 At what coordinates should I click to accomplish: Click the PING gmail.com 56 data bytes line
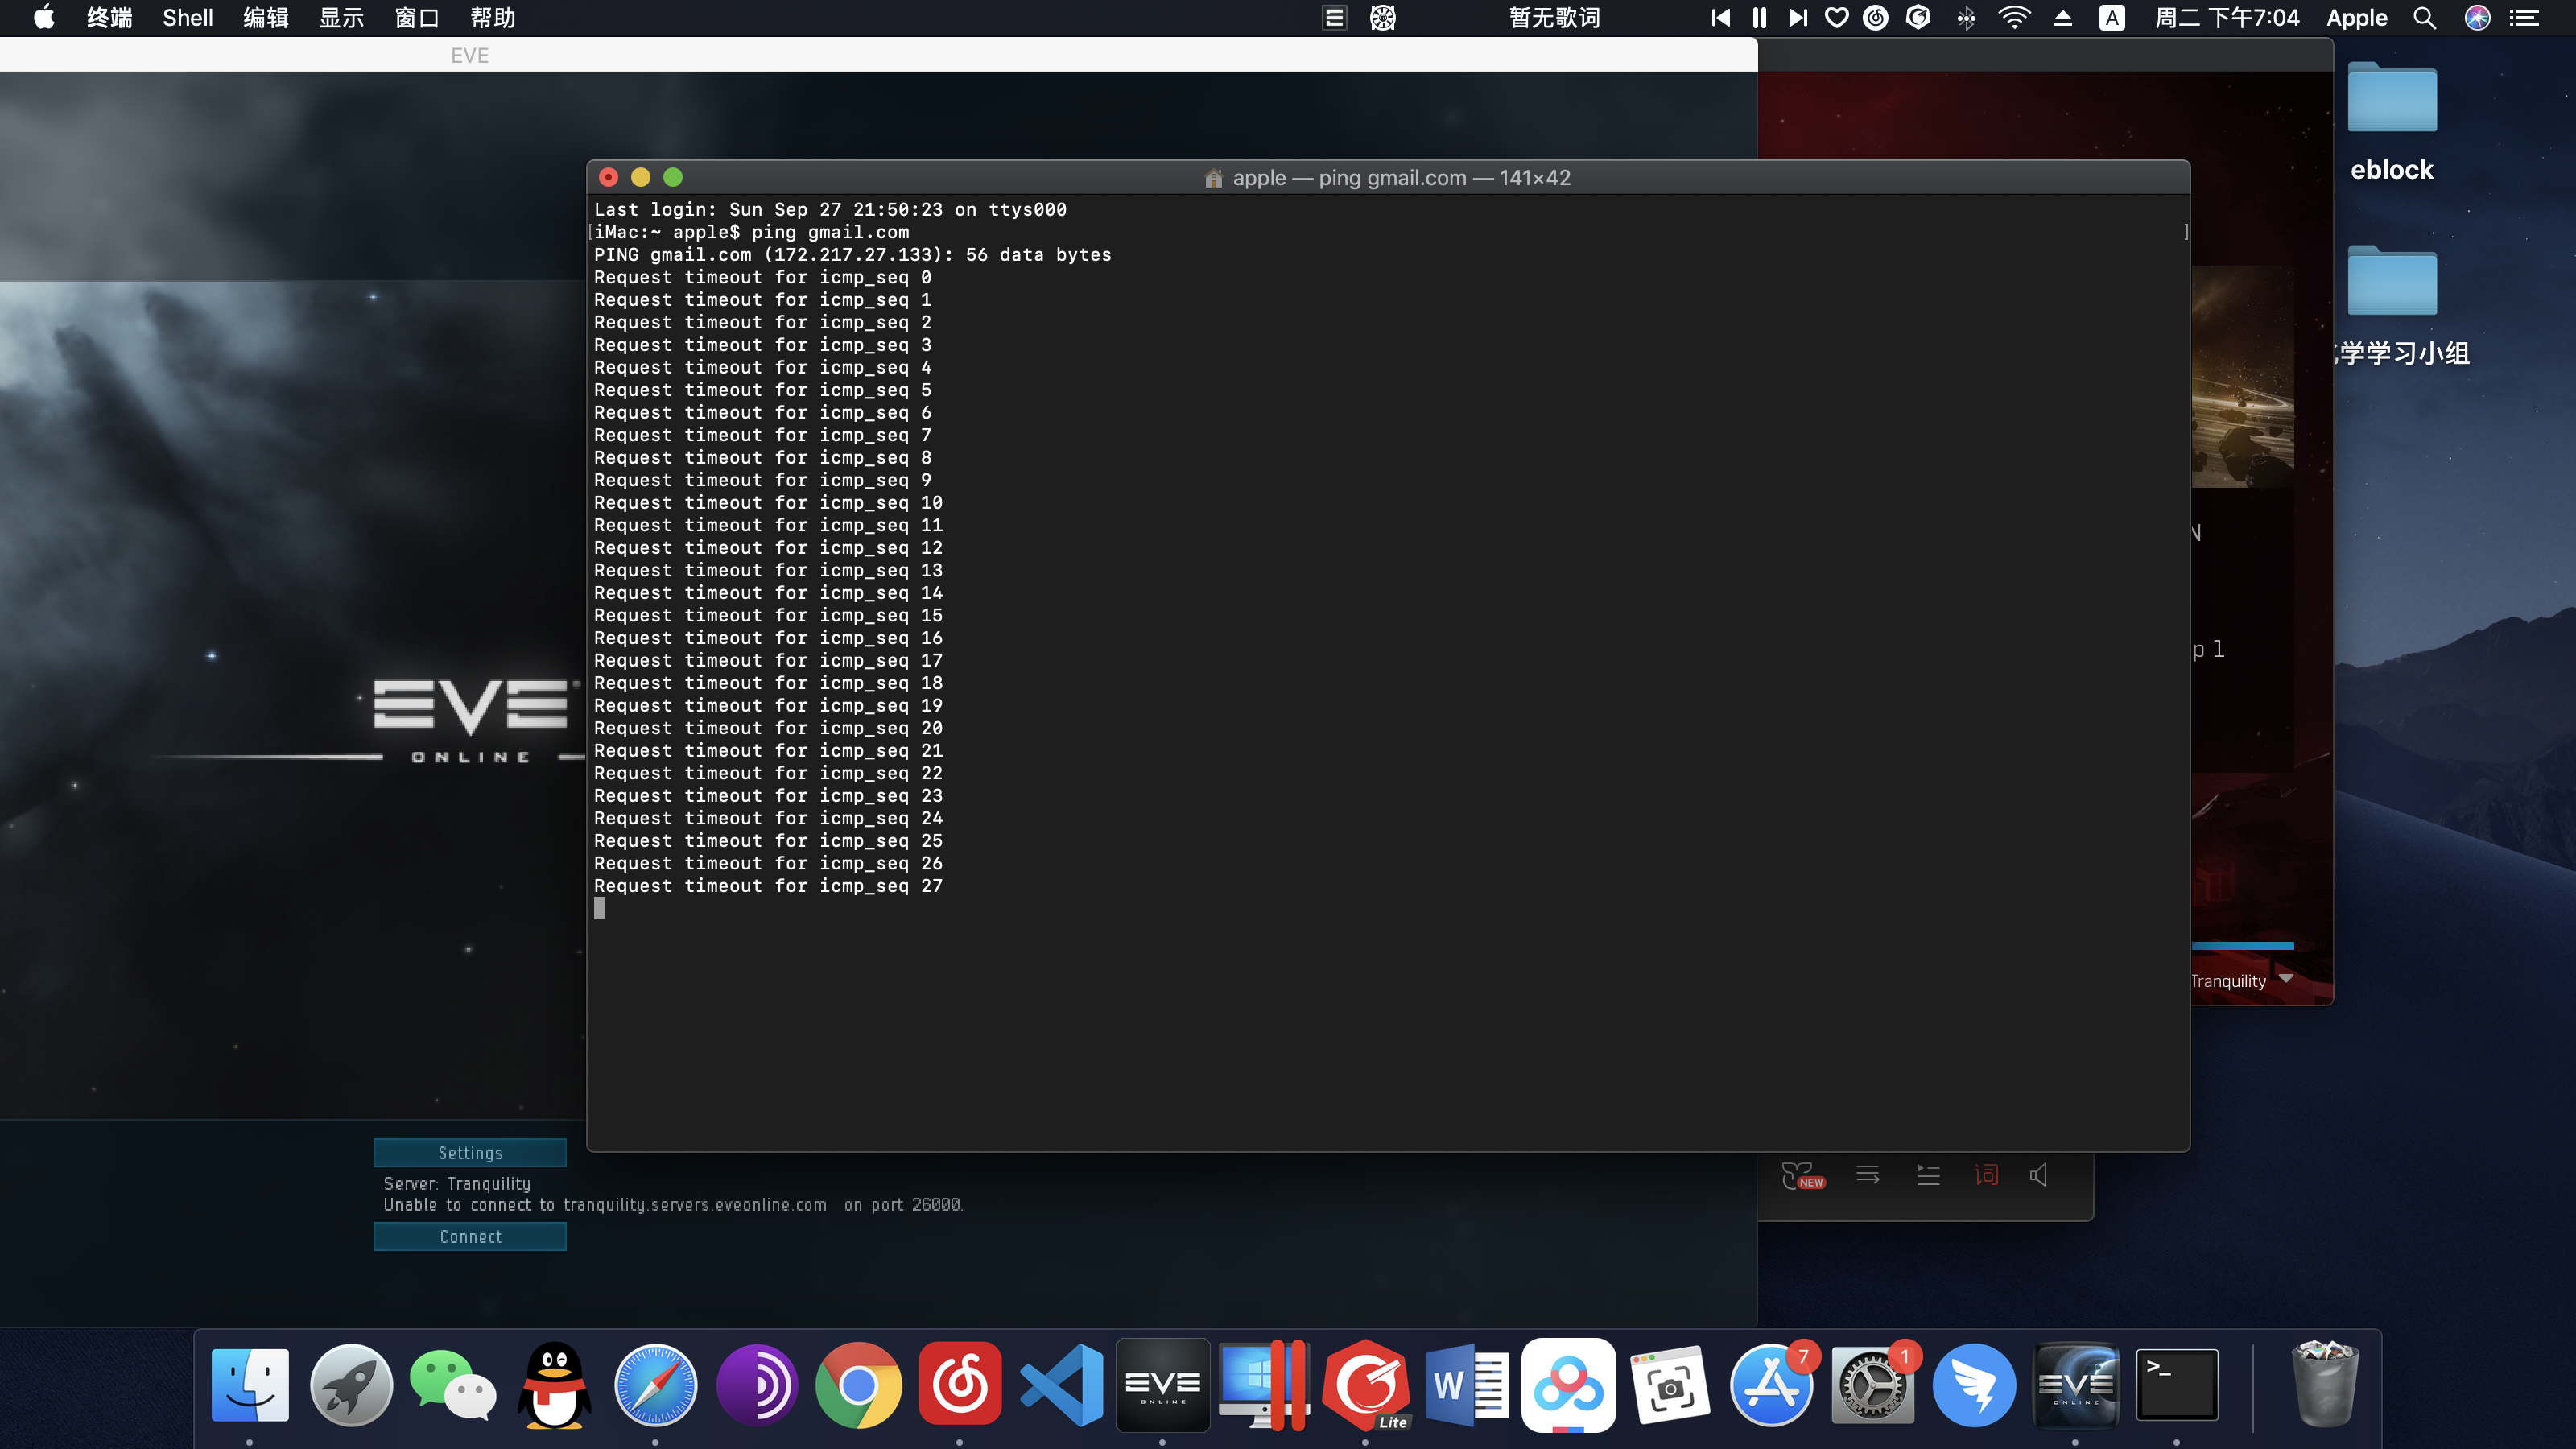coord(852,255)
